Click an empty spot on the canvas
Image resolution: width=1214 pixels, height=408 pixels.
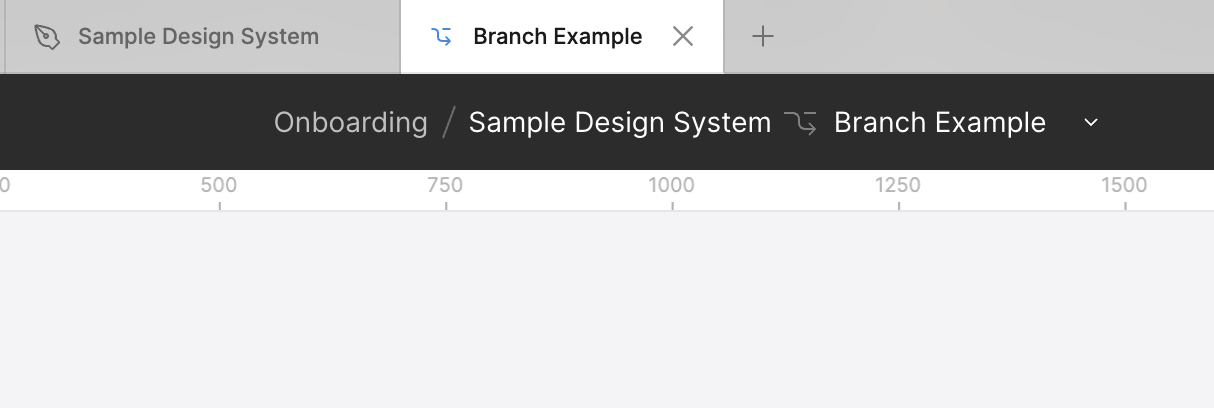[x=607, y=310]
